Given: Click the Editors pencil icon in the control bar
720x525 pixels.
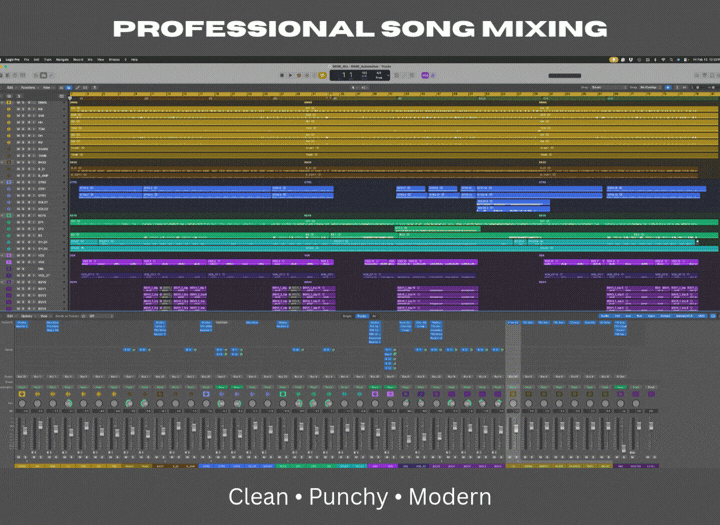Looking at the screenshot, I should (x=51, y=75).
